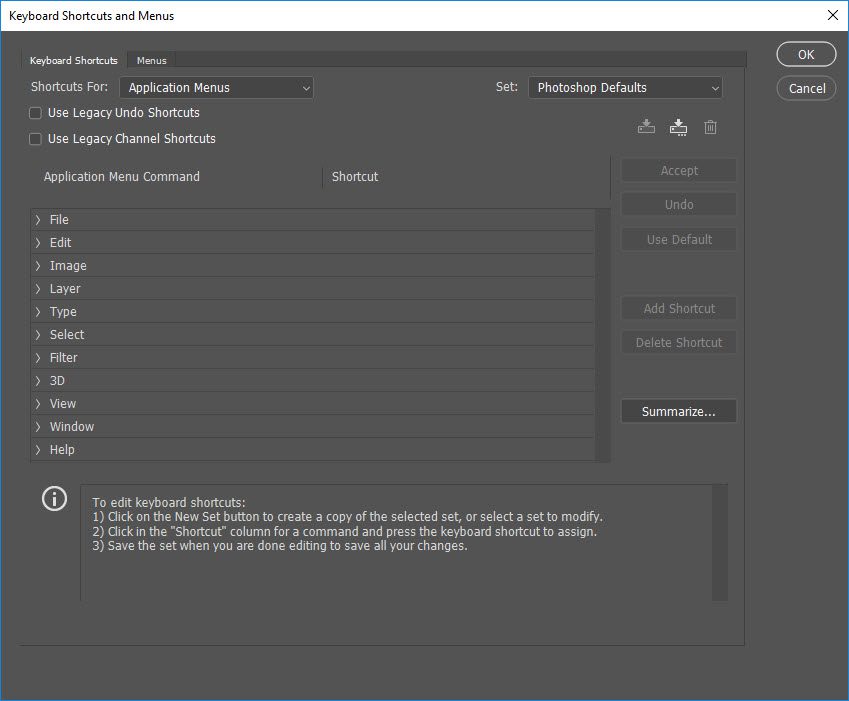Image resolution: width=849 pixels, height=701 pixels.
Task: Switch to the Menus tab
Action: click(x=151, y=60)
